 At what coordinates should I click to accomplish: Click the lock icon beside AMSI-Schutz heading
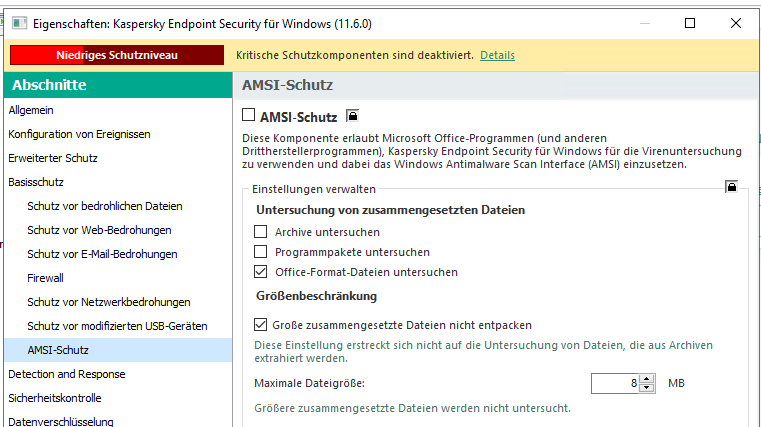click(351, 117)
